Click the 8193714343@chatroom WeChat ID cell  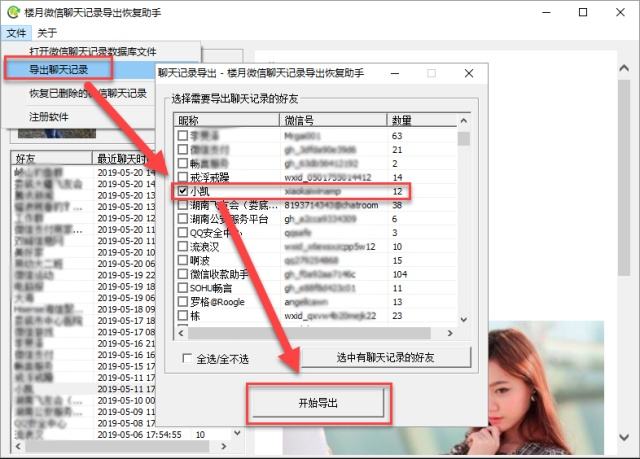(331, 205)
